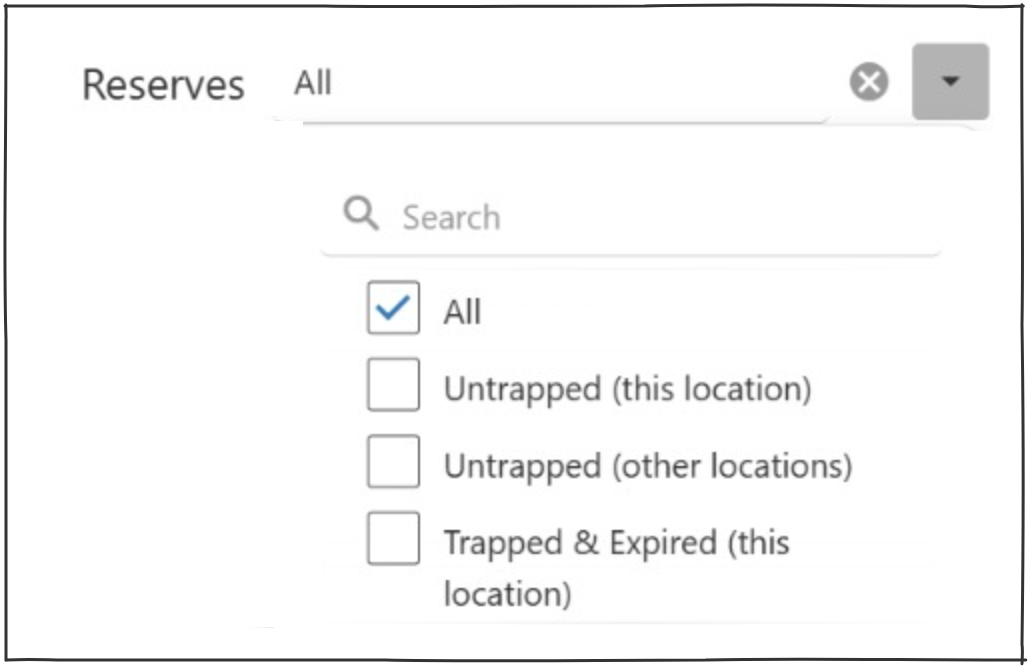This screenshot has width=1028, height=666.
Task: Uncheck the All checkbox
Action: [392, 310]
